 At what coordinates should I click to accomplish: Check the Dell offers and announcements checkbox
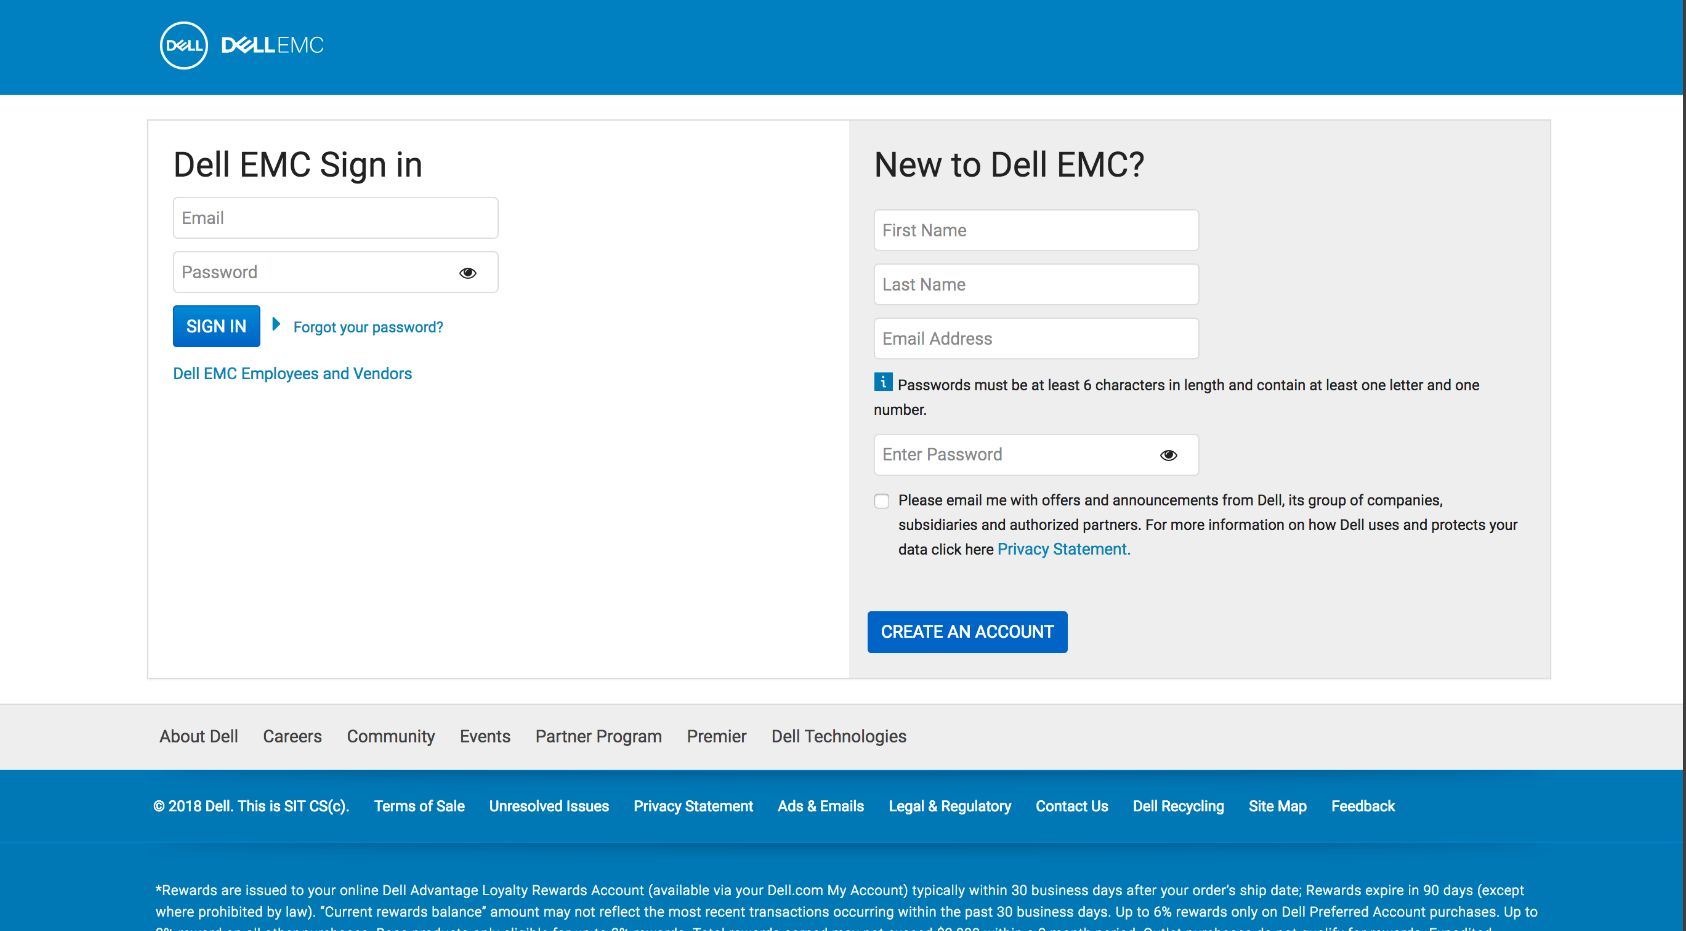coord(881,500)
